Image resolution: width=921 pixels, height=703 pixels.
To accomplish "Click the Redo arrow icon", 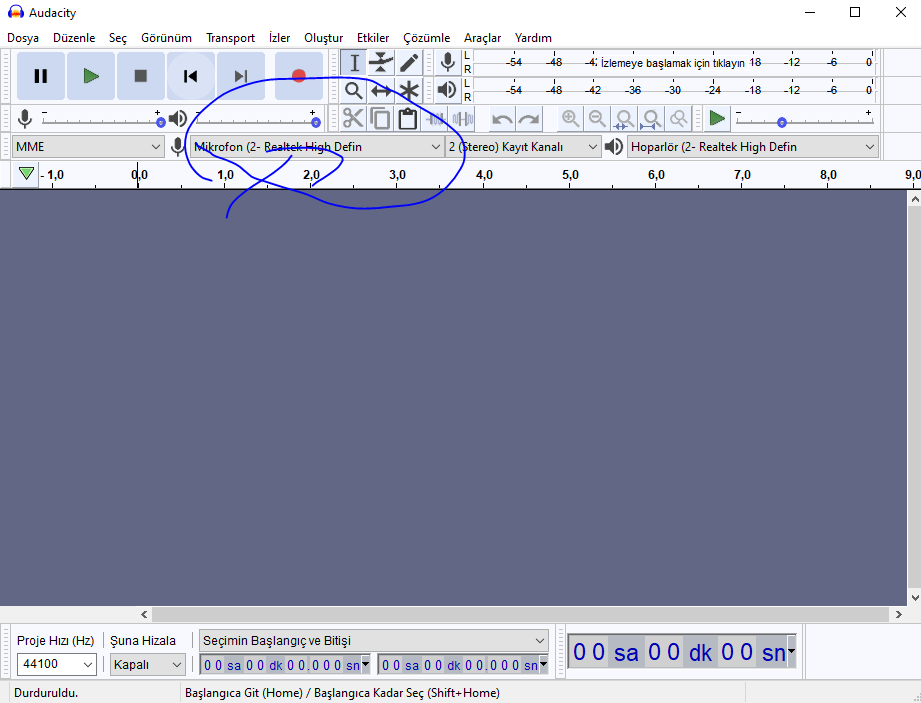I will click(x=529, y=119).
